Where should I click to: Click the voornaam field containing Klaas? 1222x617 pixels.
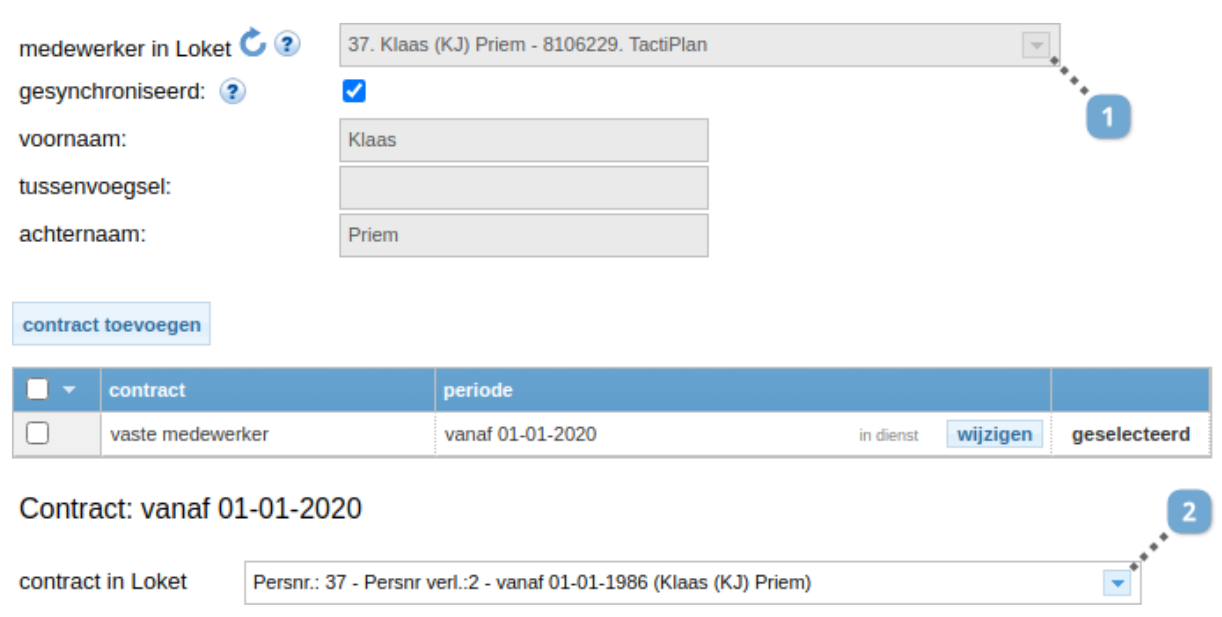click(x=524, y=140)
